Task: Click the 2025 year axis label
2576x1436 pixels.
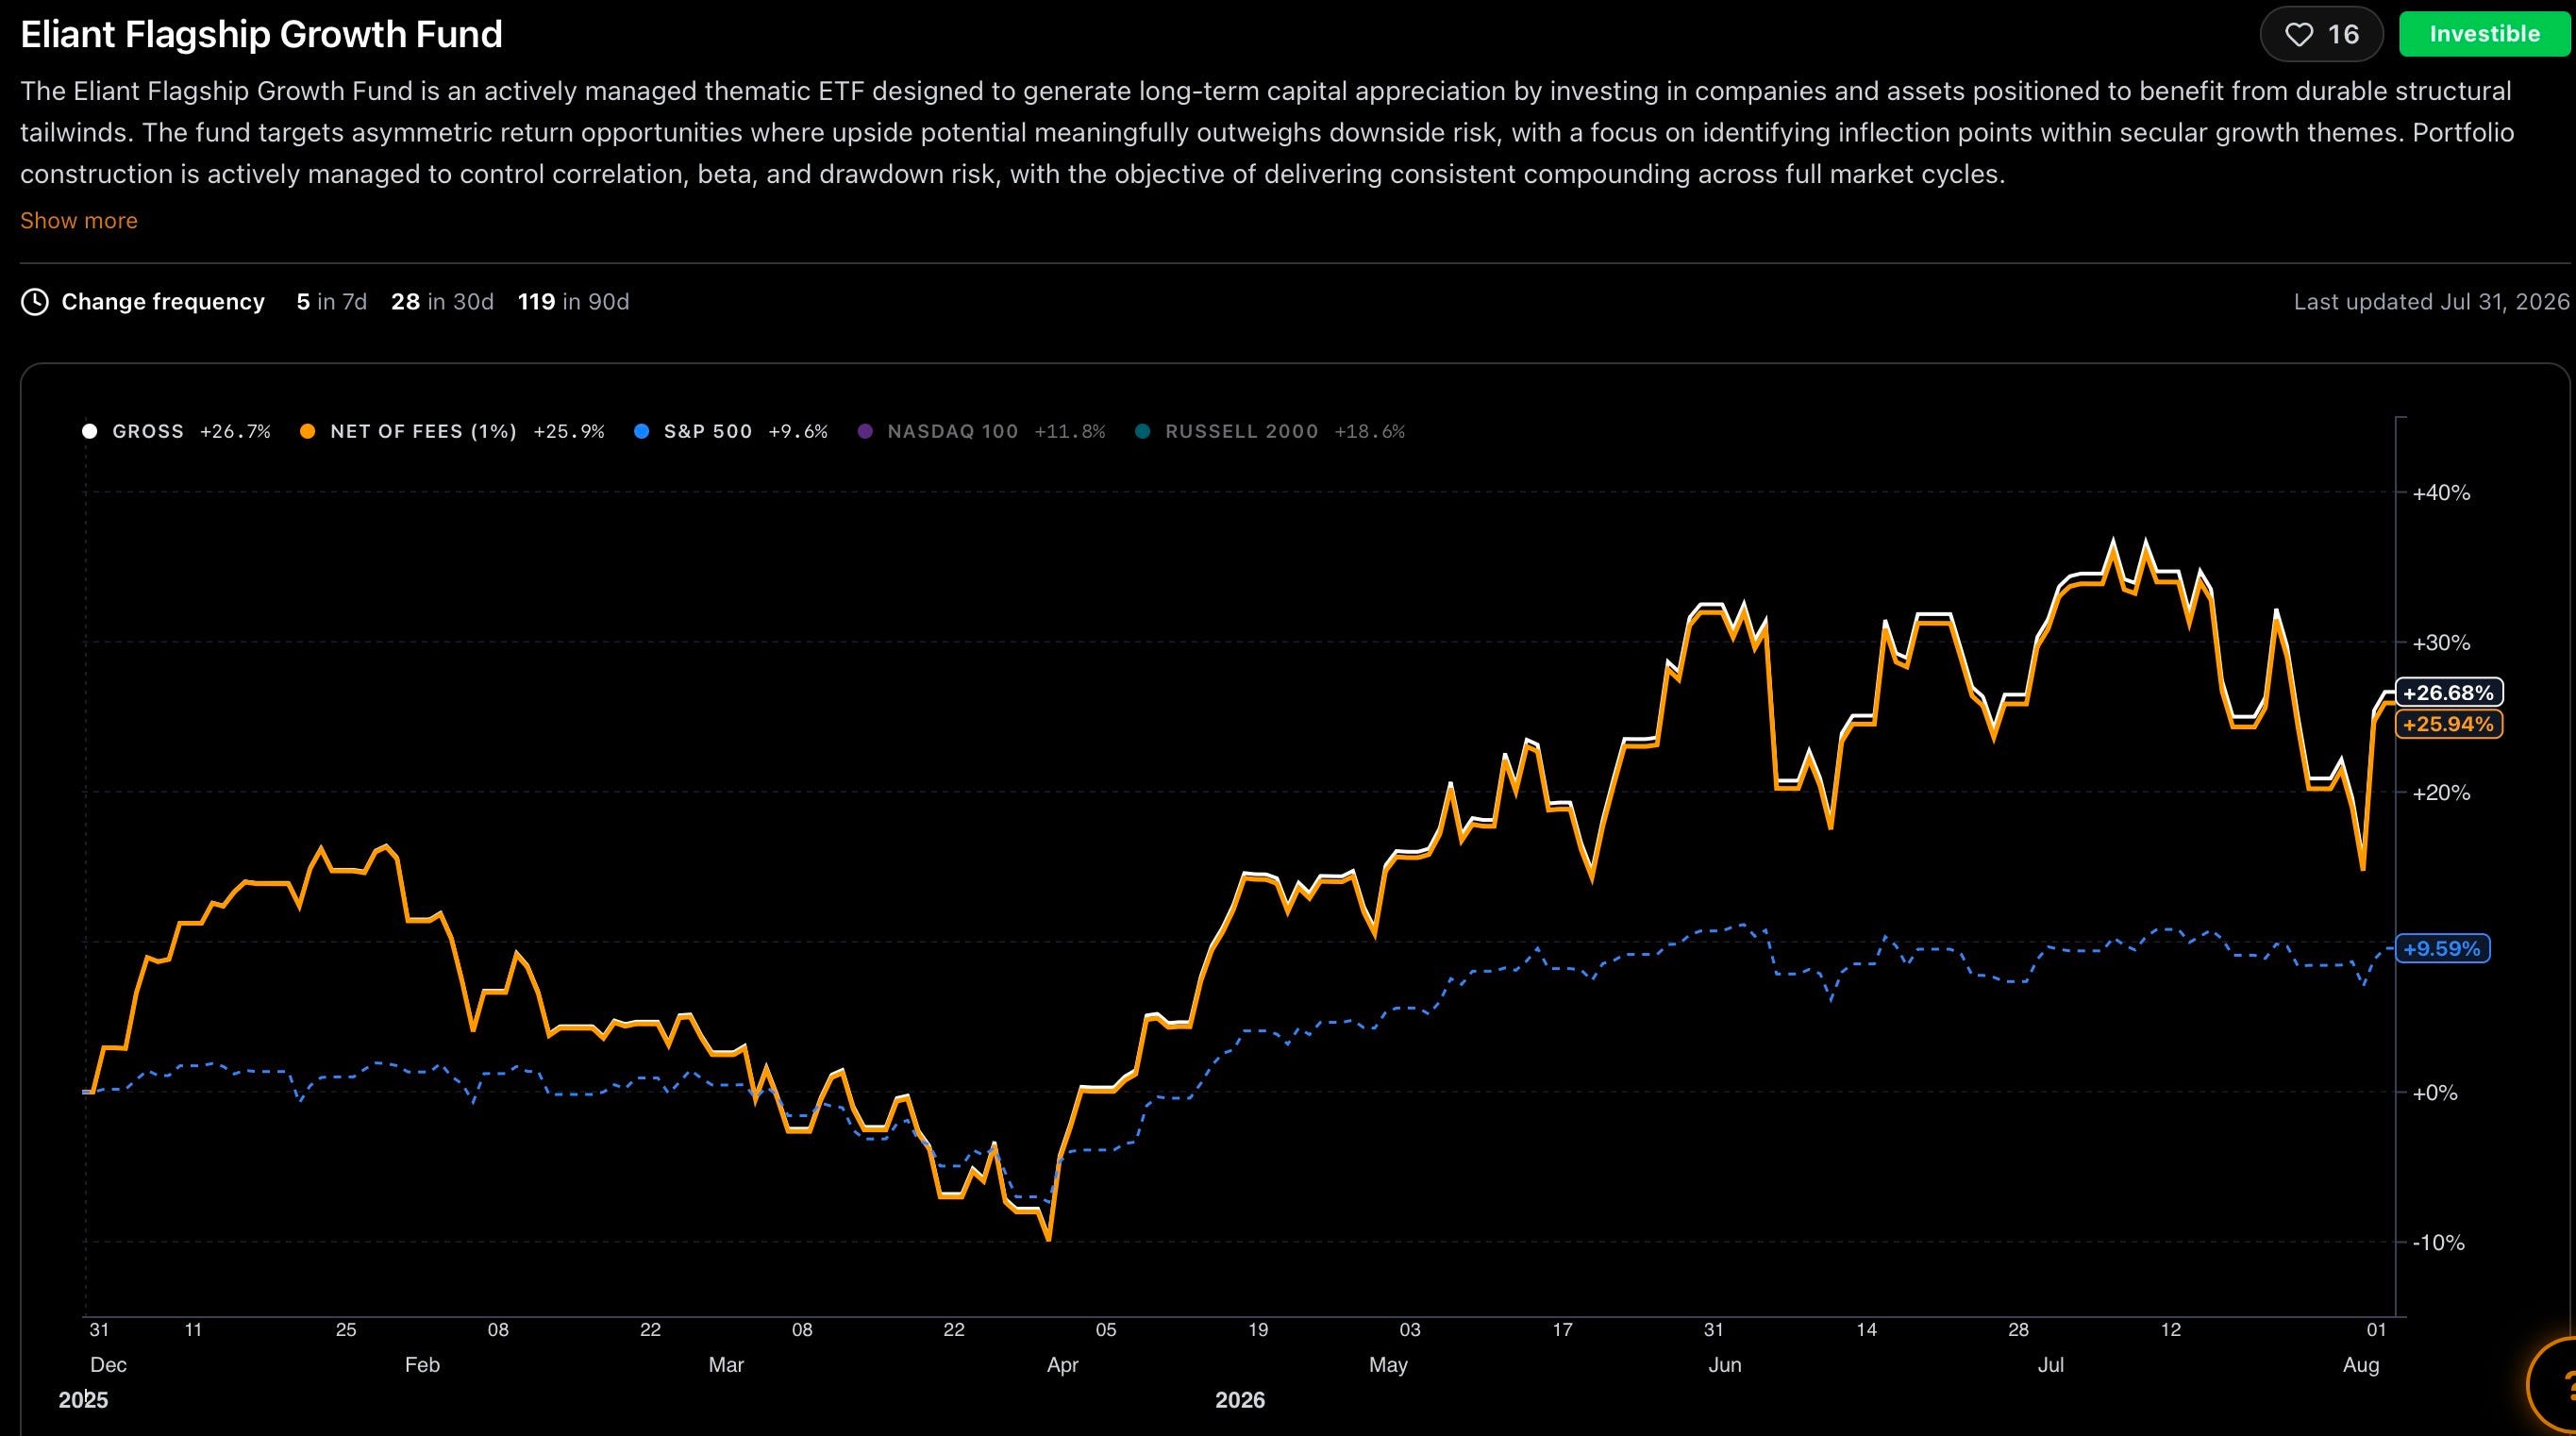Action: [83, 1400]
